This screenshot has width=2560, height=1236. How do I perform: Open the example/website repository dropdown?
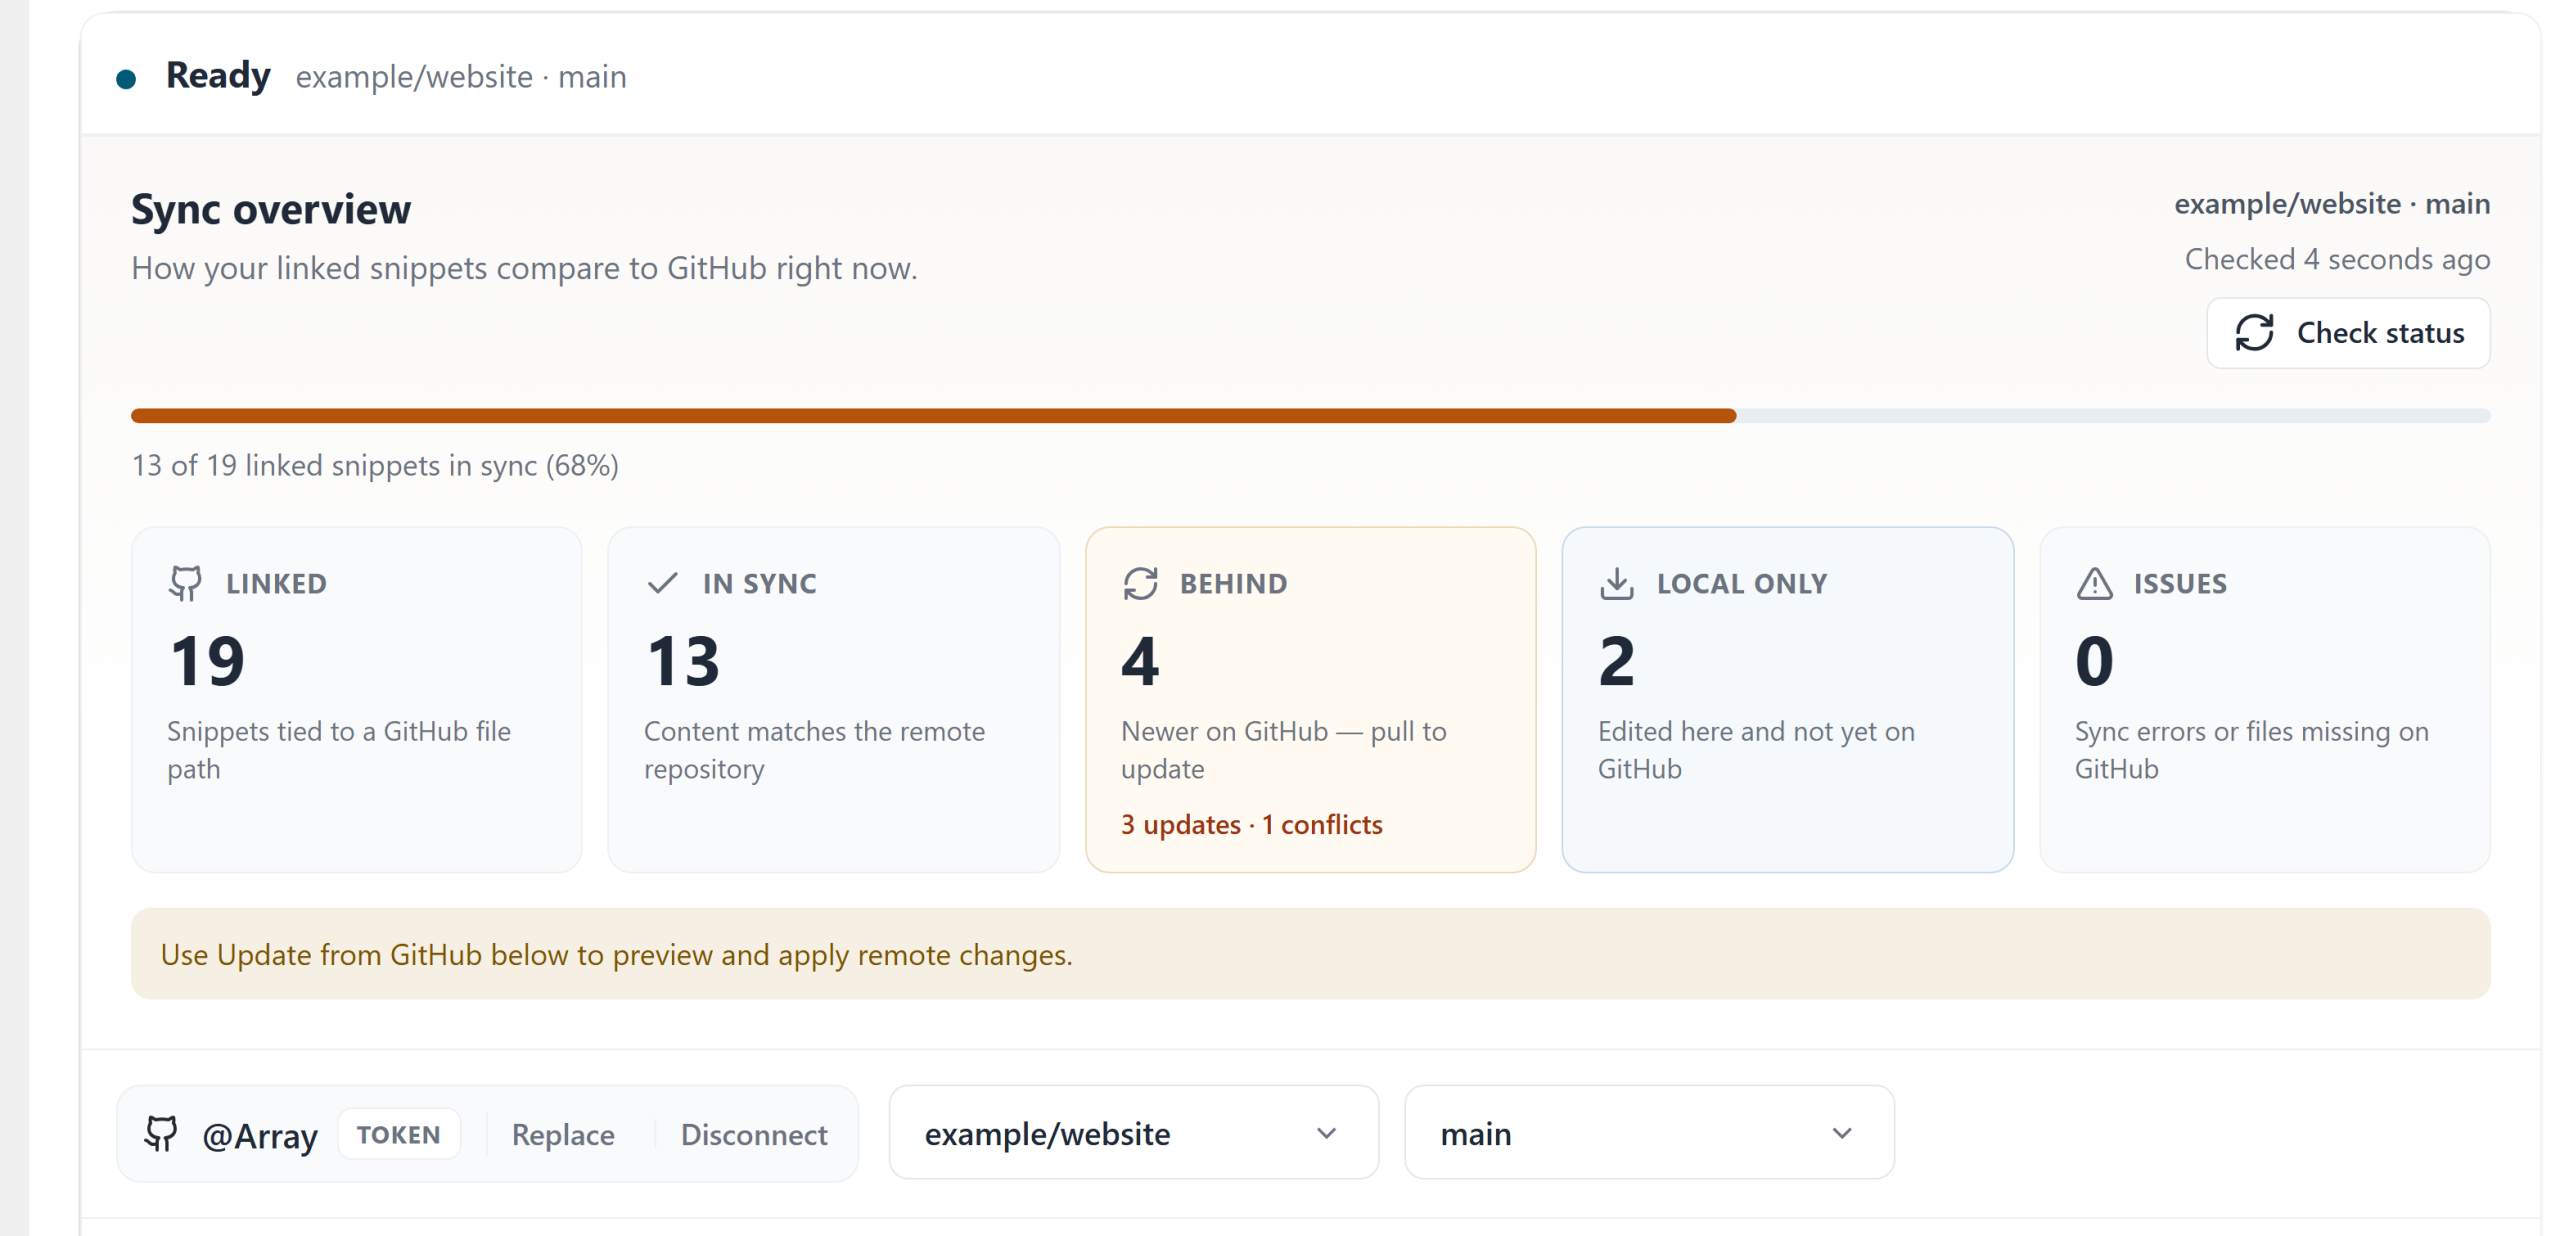tap(1133, 1133)
